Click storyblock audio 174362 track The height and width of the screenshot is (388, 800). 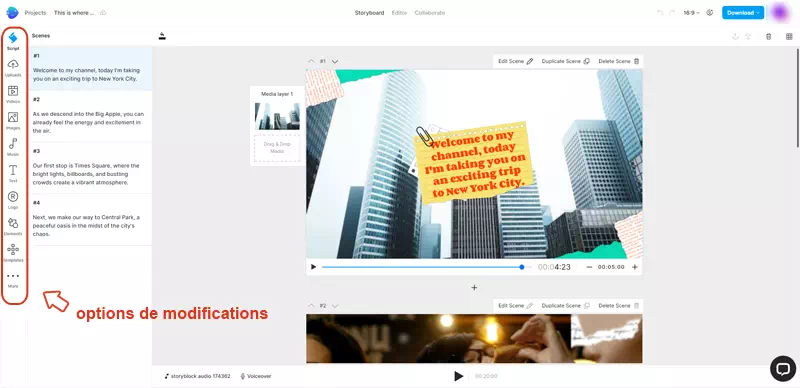[197, 376]
